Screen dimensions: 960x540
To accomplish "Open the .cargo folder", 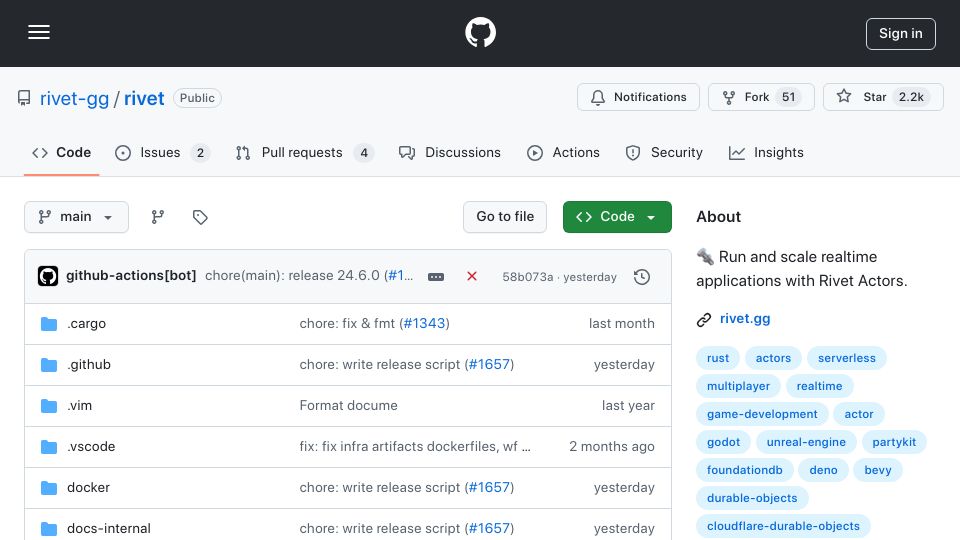I will 86,323.
